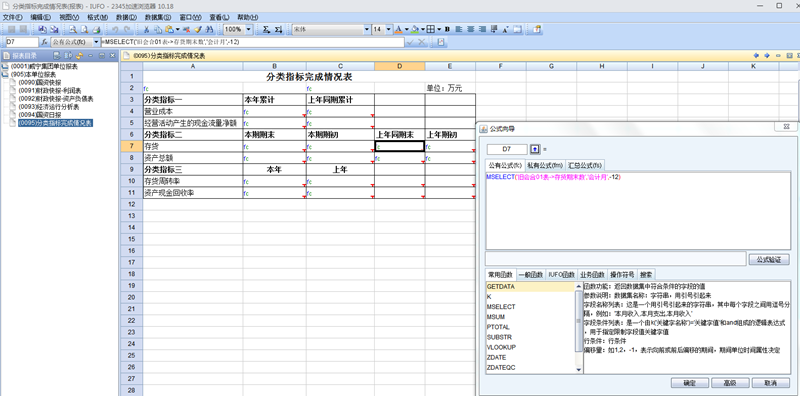Click the formula bar input field
800x396 pixels.
pyautogui.click(x=253, y=42)
